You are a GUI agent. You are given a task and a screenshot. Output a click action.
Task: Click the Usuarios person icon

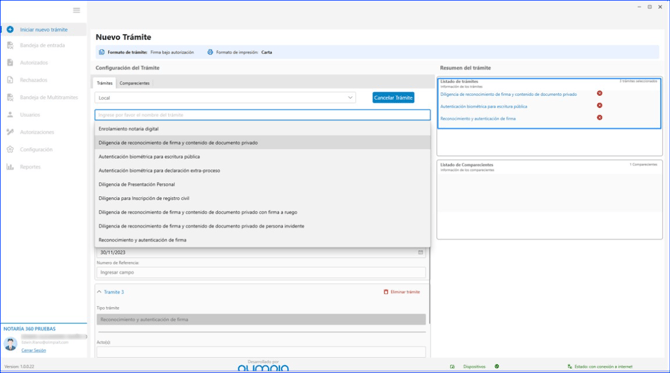coord(10,115)
